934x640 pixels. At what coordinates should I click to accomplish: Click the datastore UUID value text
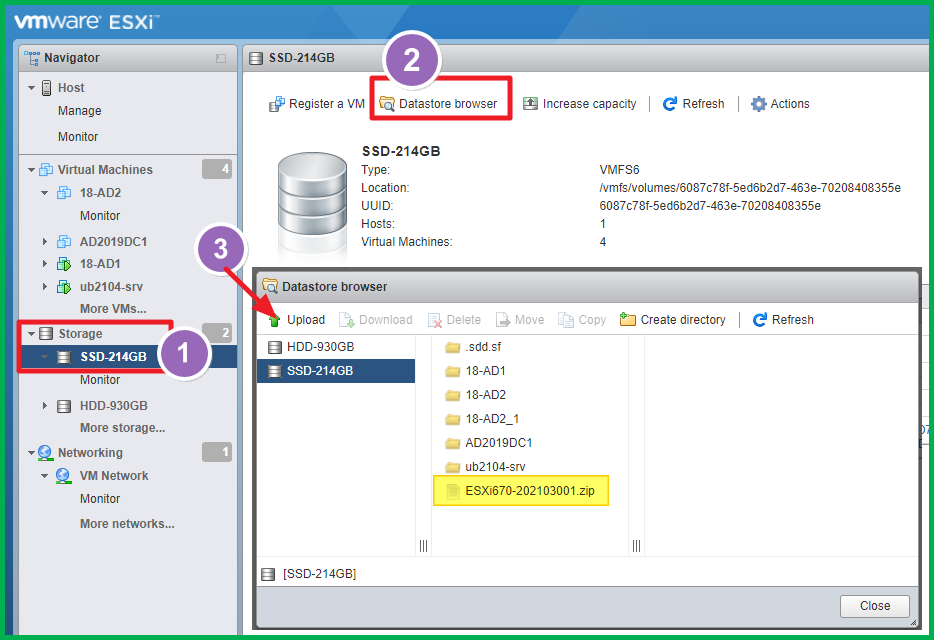pos(710,206)
